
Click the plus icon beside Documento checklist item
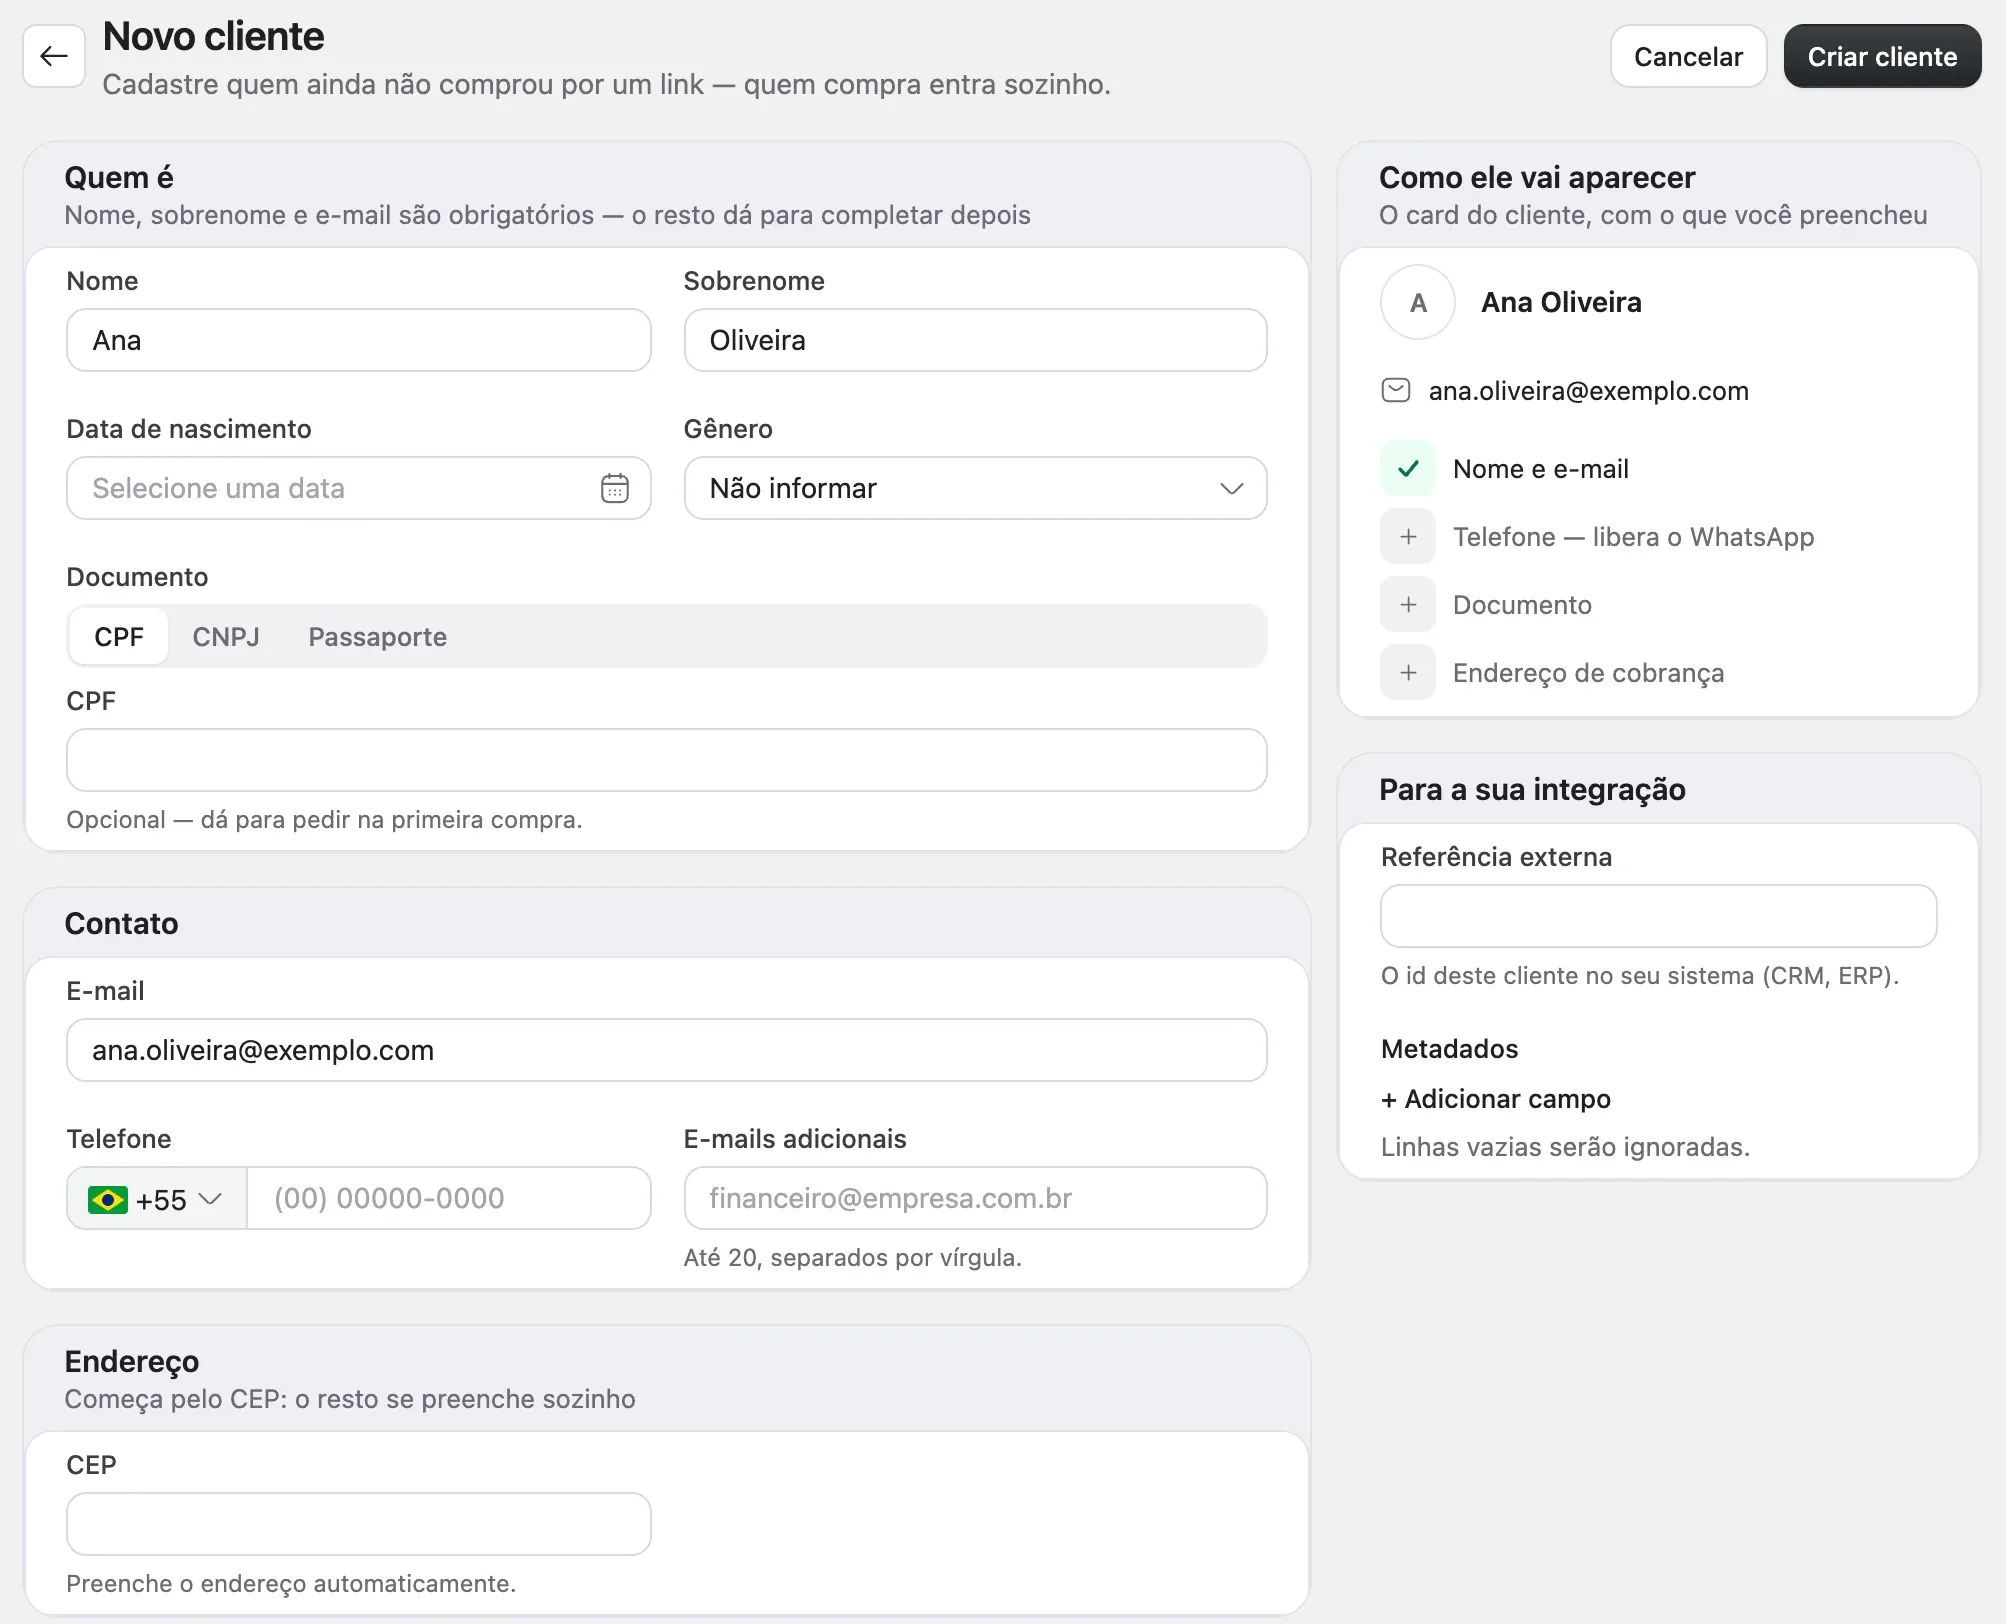click(x=1408, y=604)
